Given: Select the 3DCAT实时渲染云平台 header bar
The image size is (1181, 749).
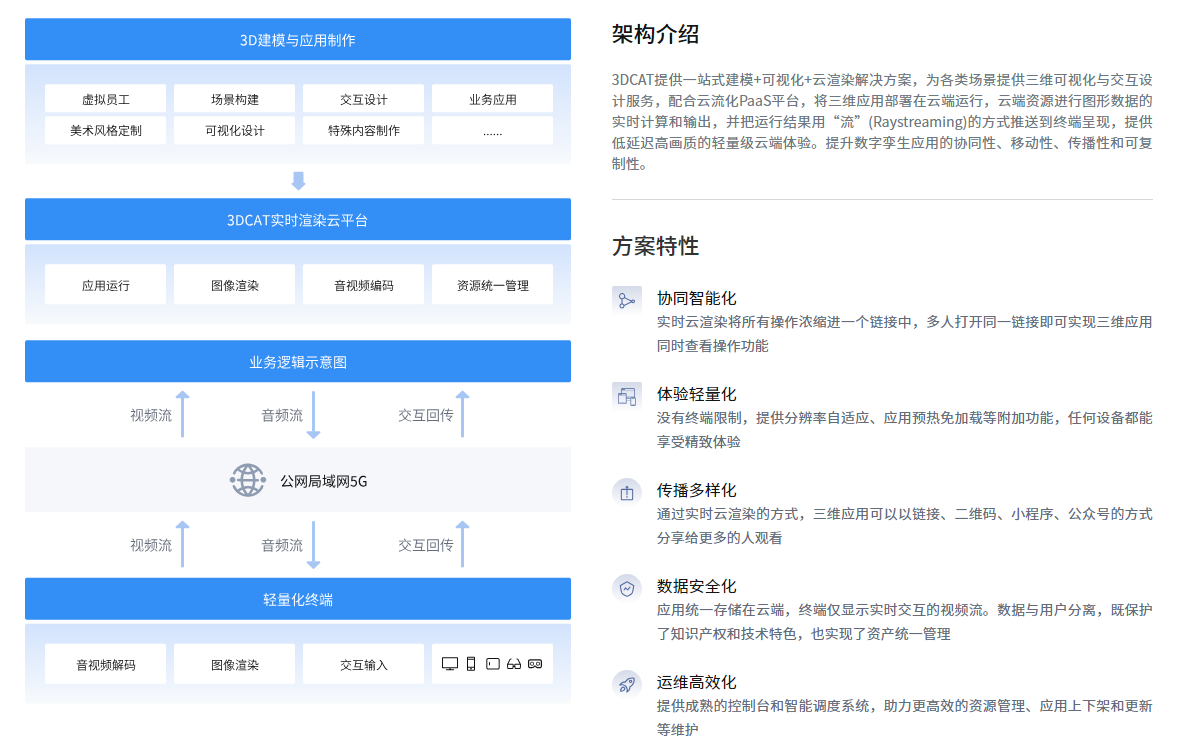Looking at the screenshot, I should pyautogui.click(x=298, y=219).
